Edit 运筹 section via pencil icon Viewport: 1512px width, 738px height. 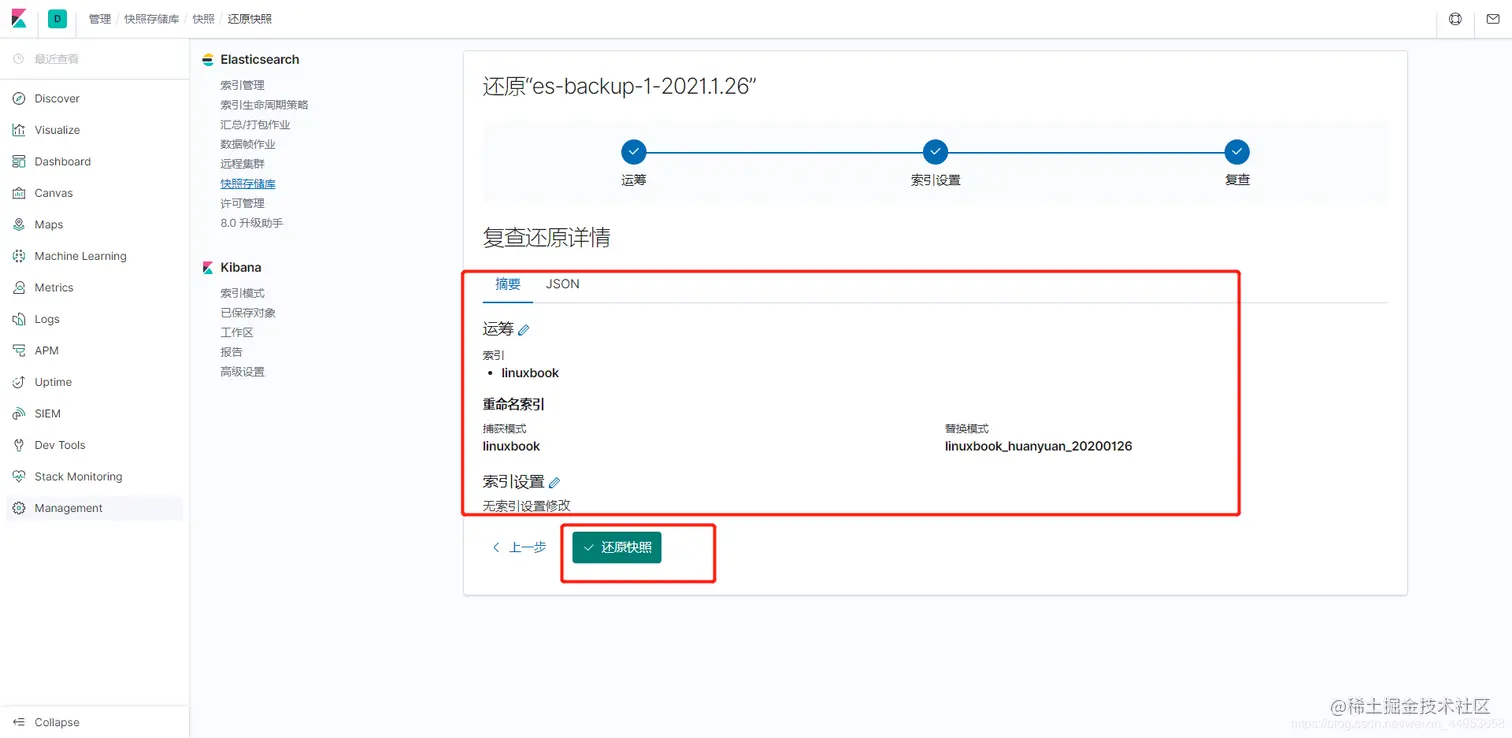click(x=524, y=330)
